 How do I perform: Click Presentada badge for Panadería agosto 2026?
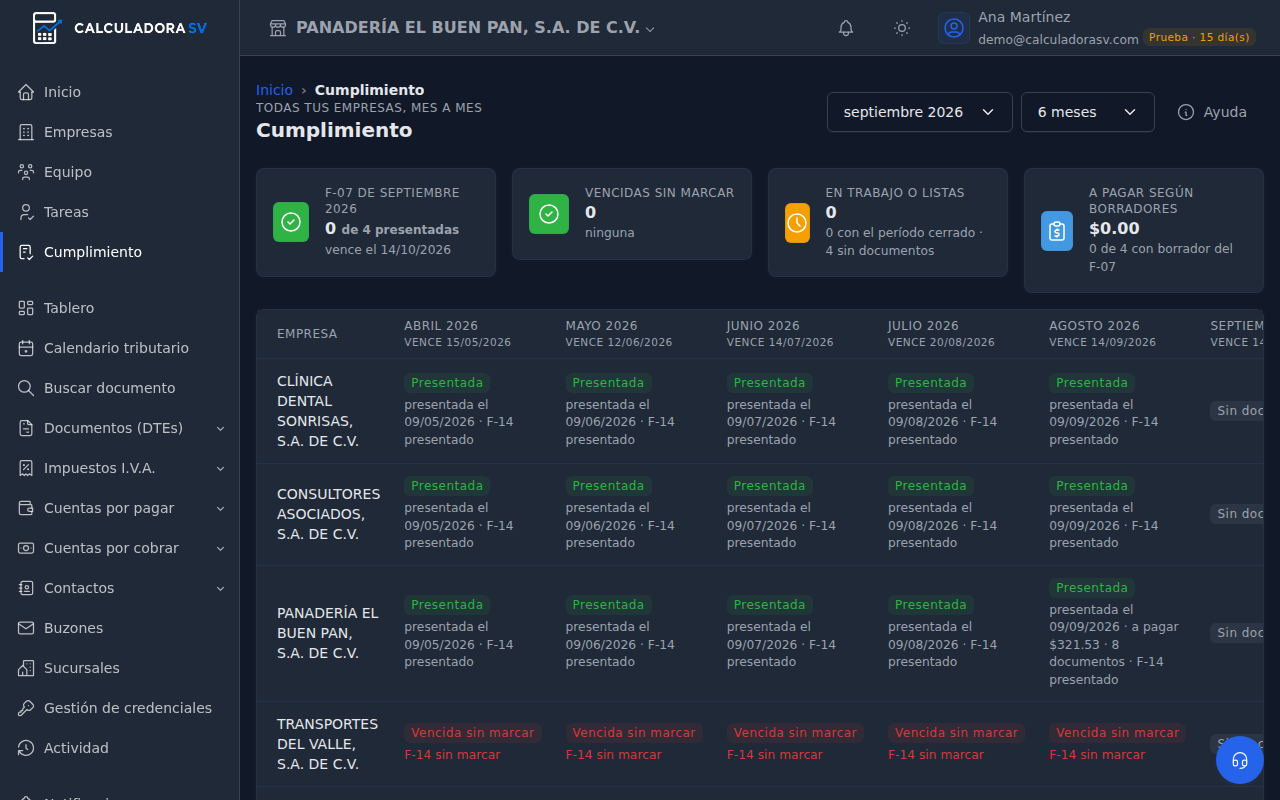click(1092, 587)
